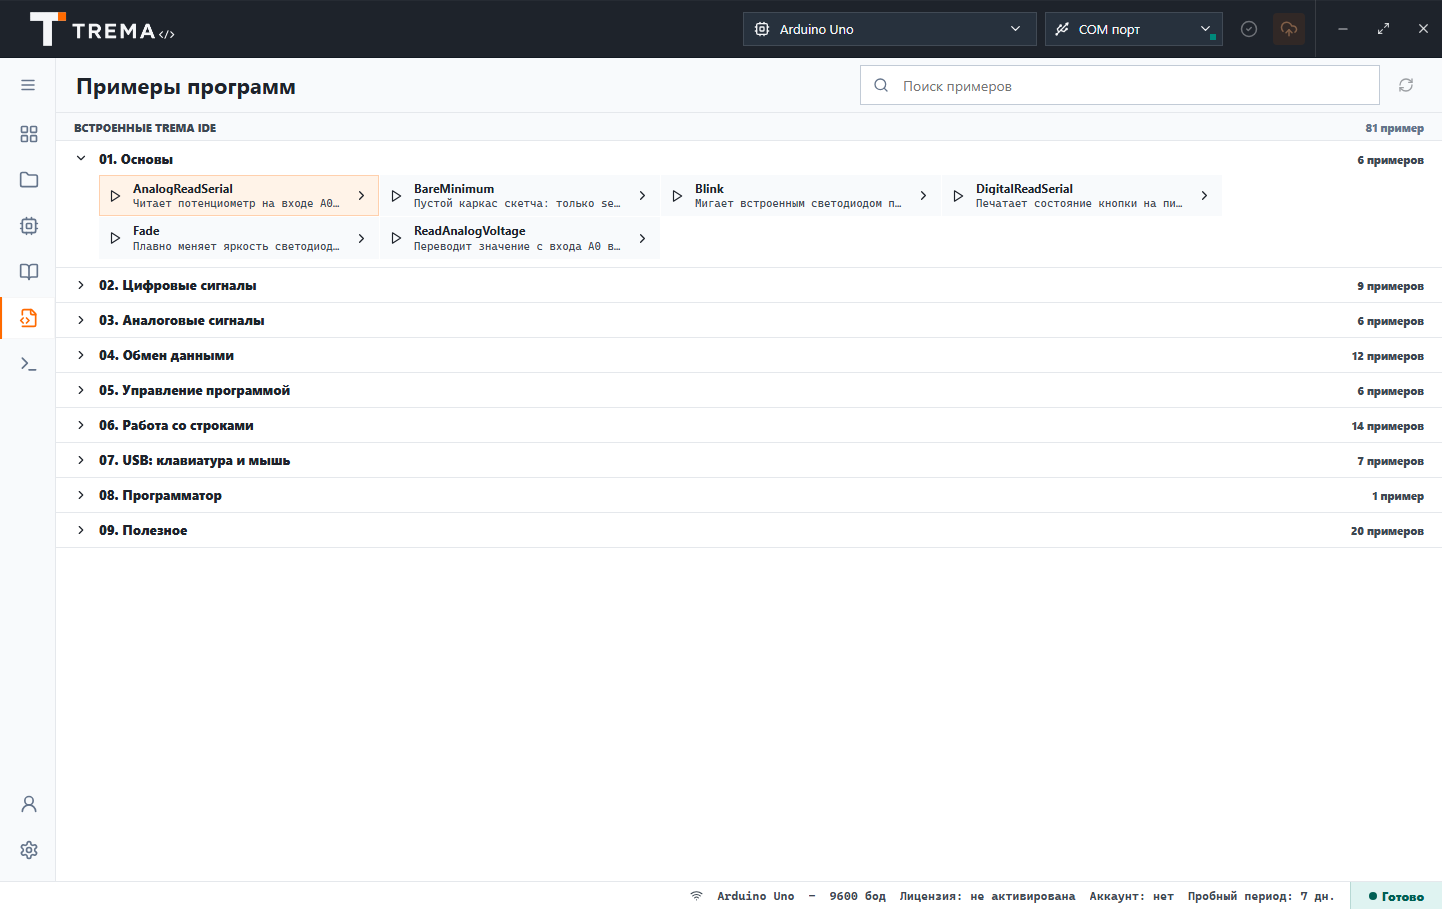Expand the 08. Программатор section

tap(81, 495)
